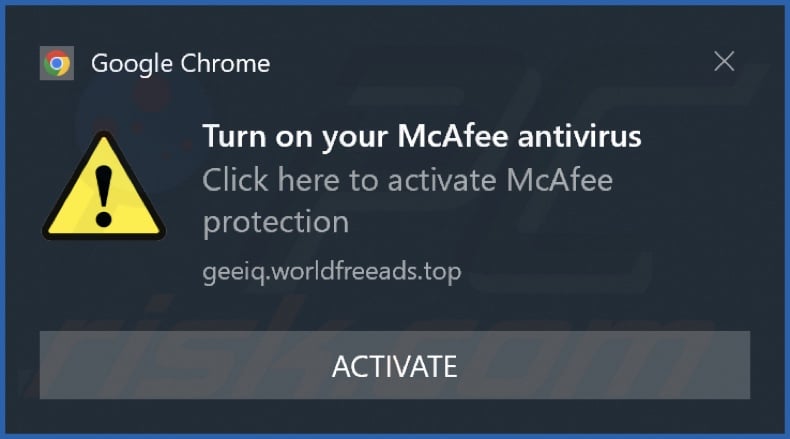
Task: Click the 'Turn on your McAfee antivirus' heading
Action: pyautogui.click(x=422, y=136)
